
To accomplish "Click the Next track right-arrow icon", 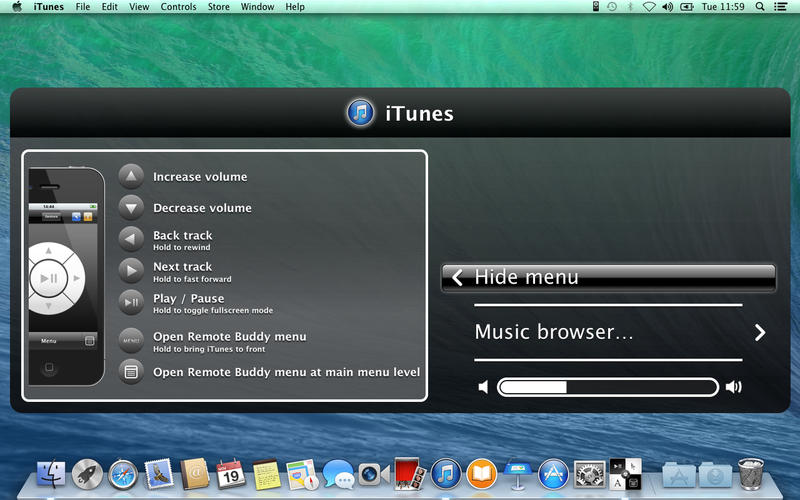I will point(131,271).
